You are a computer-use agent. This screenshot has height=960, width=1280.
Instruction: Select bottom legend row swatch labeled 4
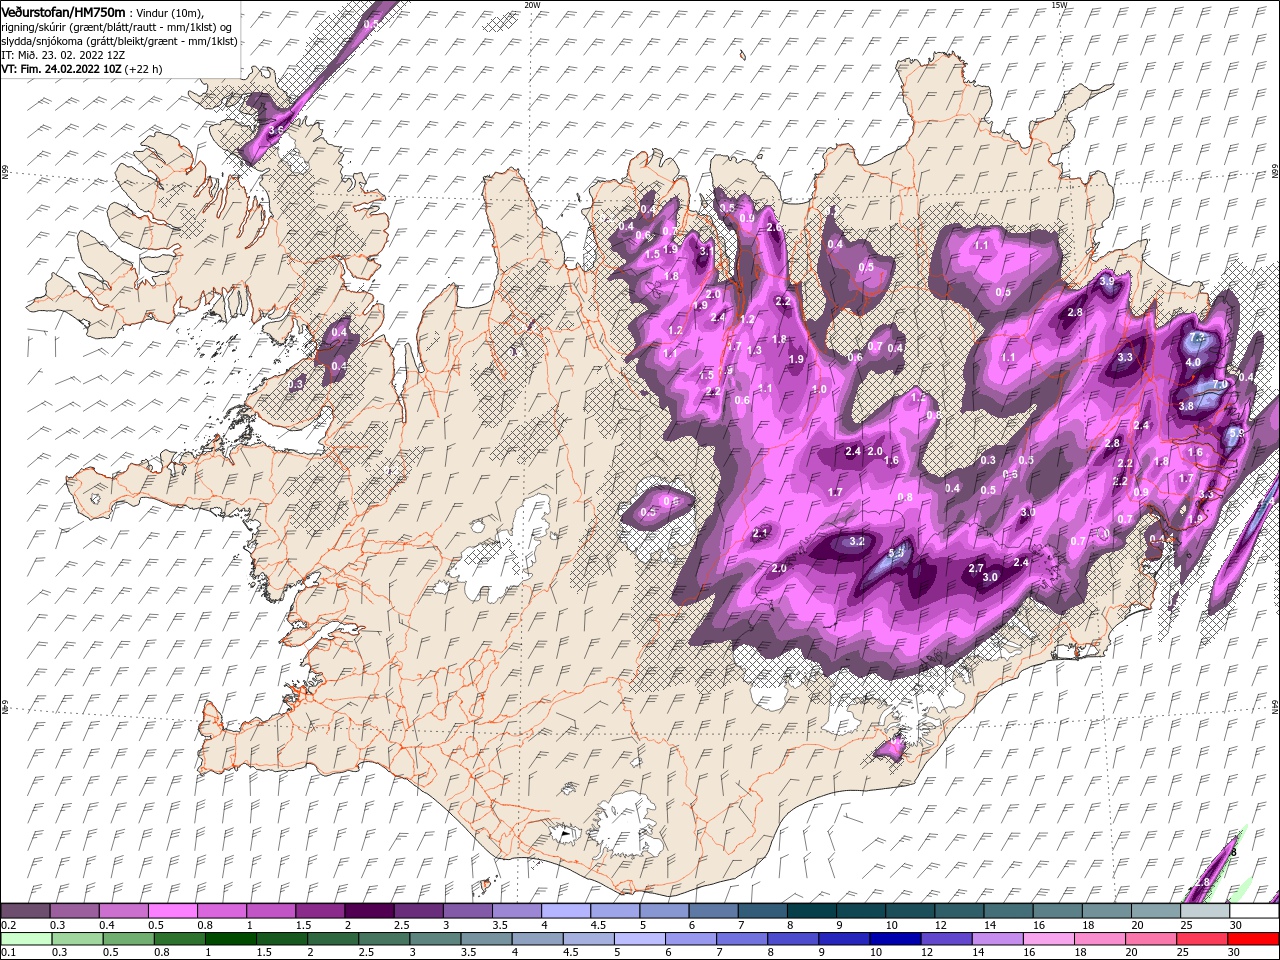point(538,939)
